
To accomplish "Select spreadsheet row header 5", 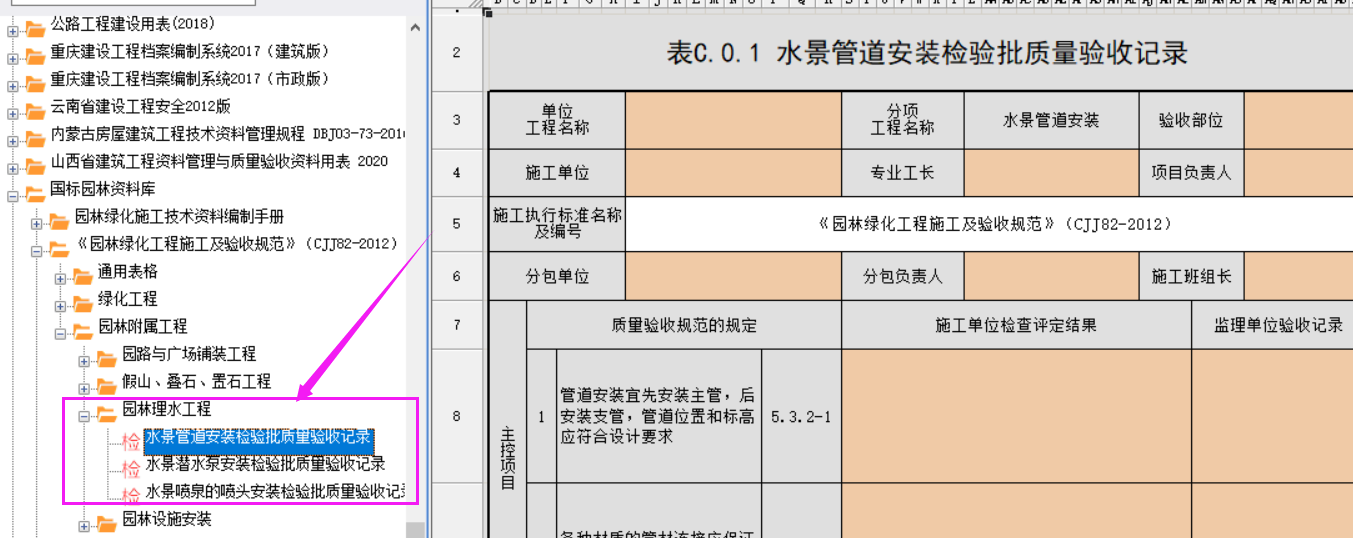I will pyautogui.click(x=457, y=224).
